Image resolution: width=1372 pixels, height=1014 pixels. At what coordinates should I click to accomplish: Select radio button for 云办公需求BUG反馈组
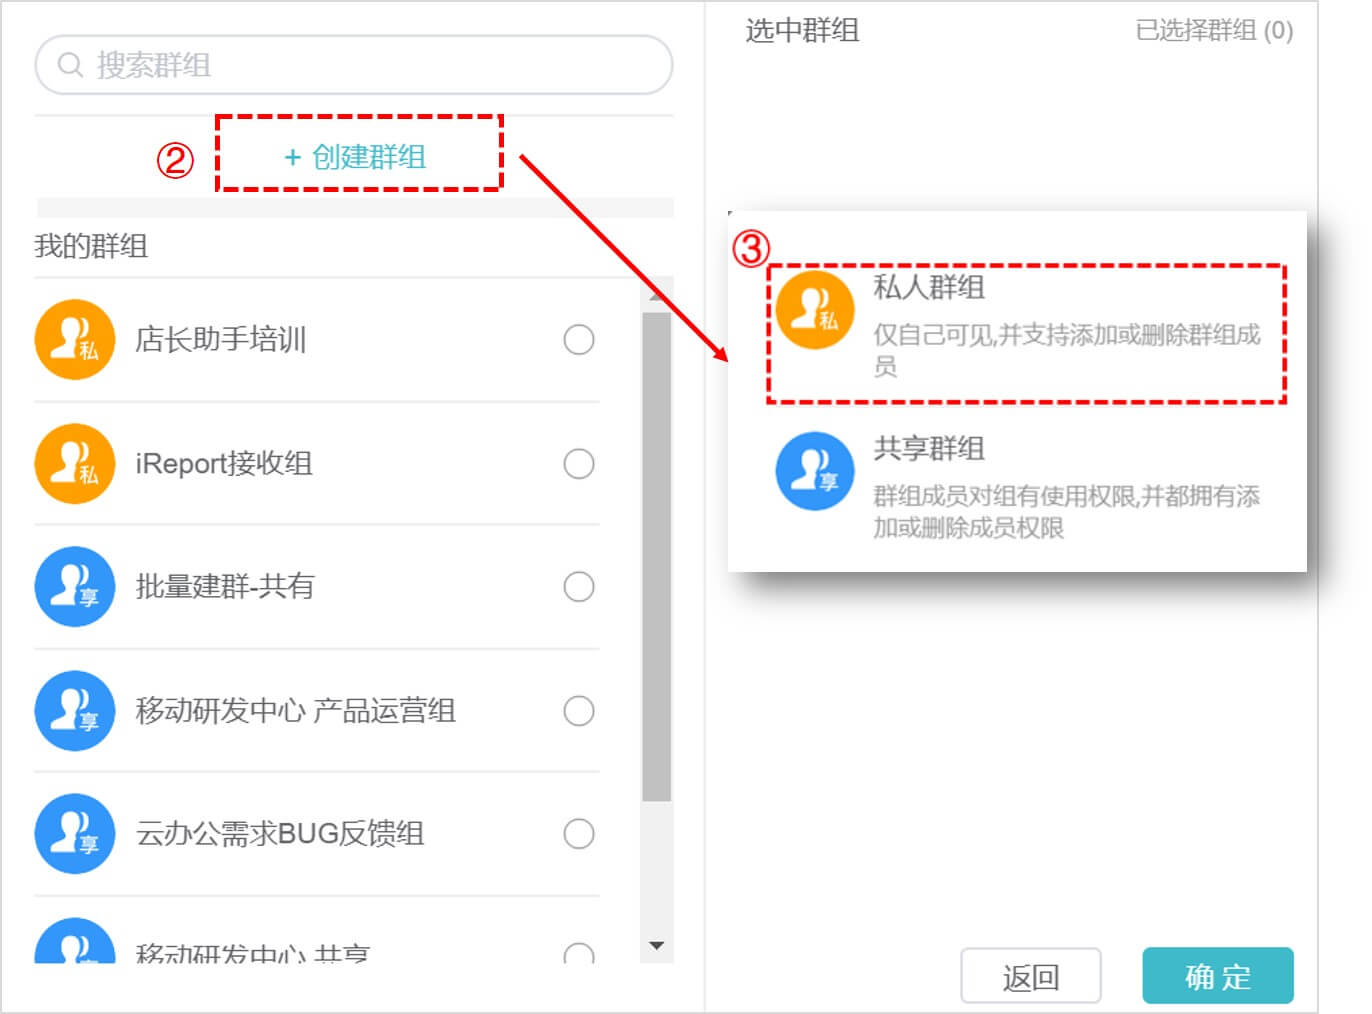(x=579, y=834)
